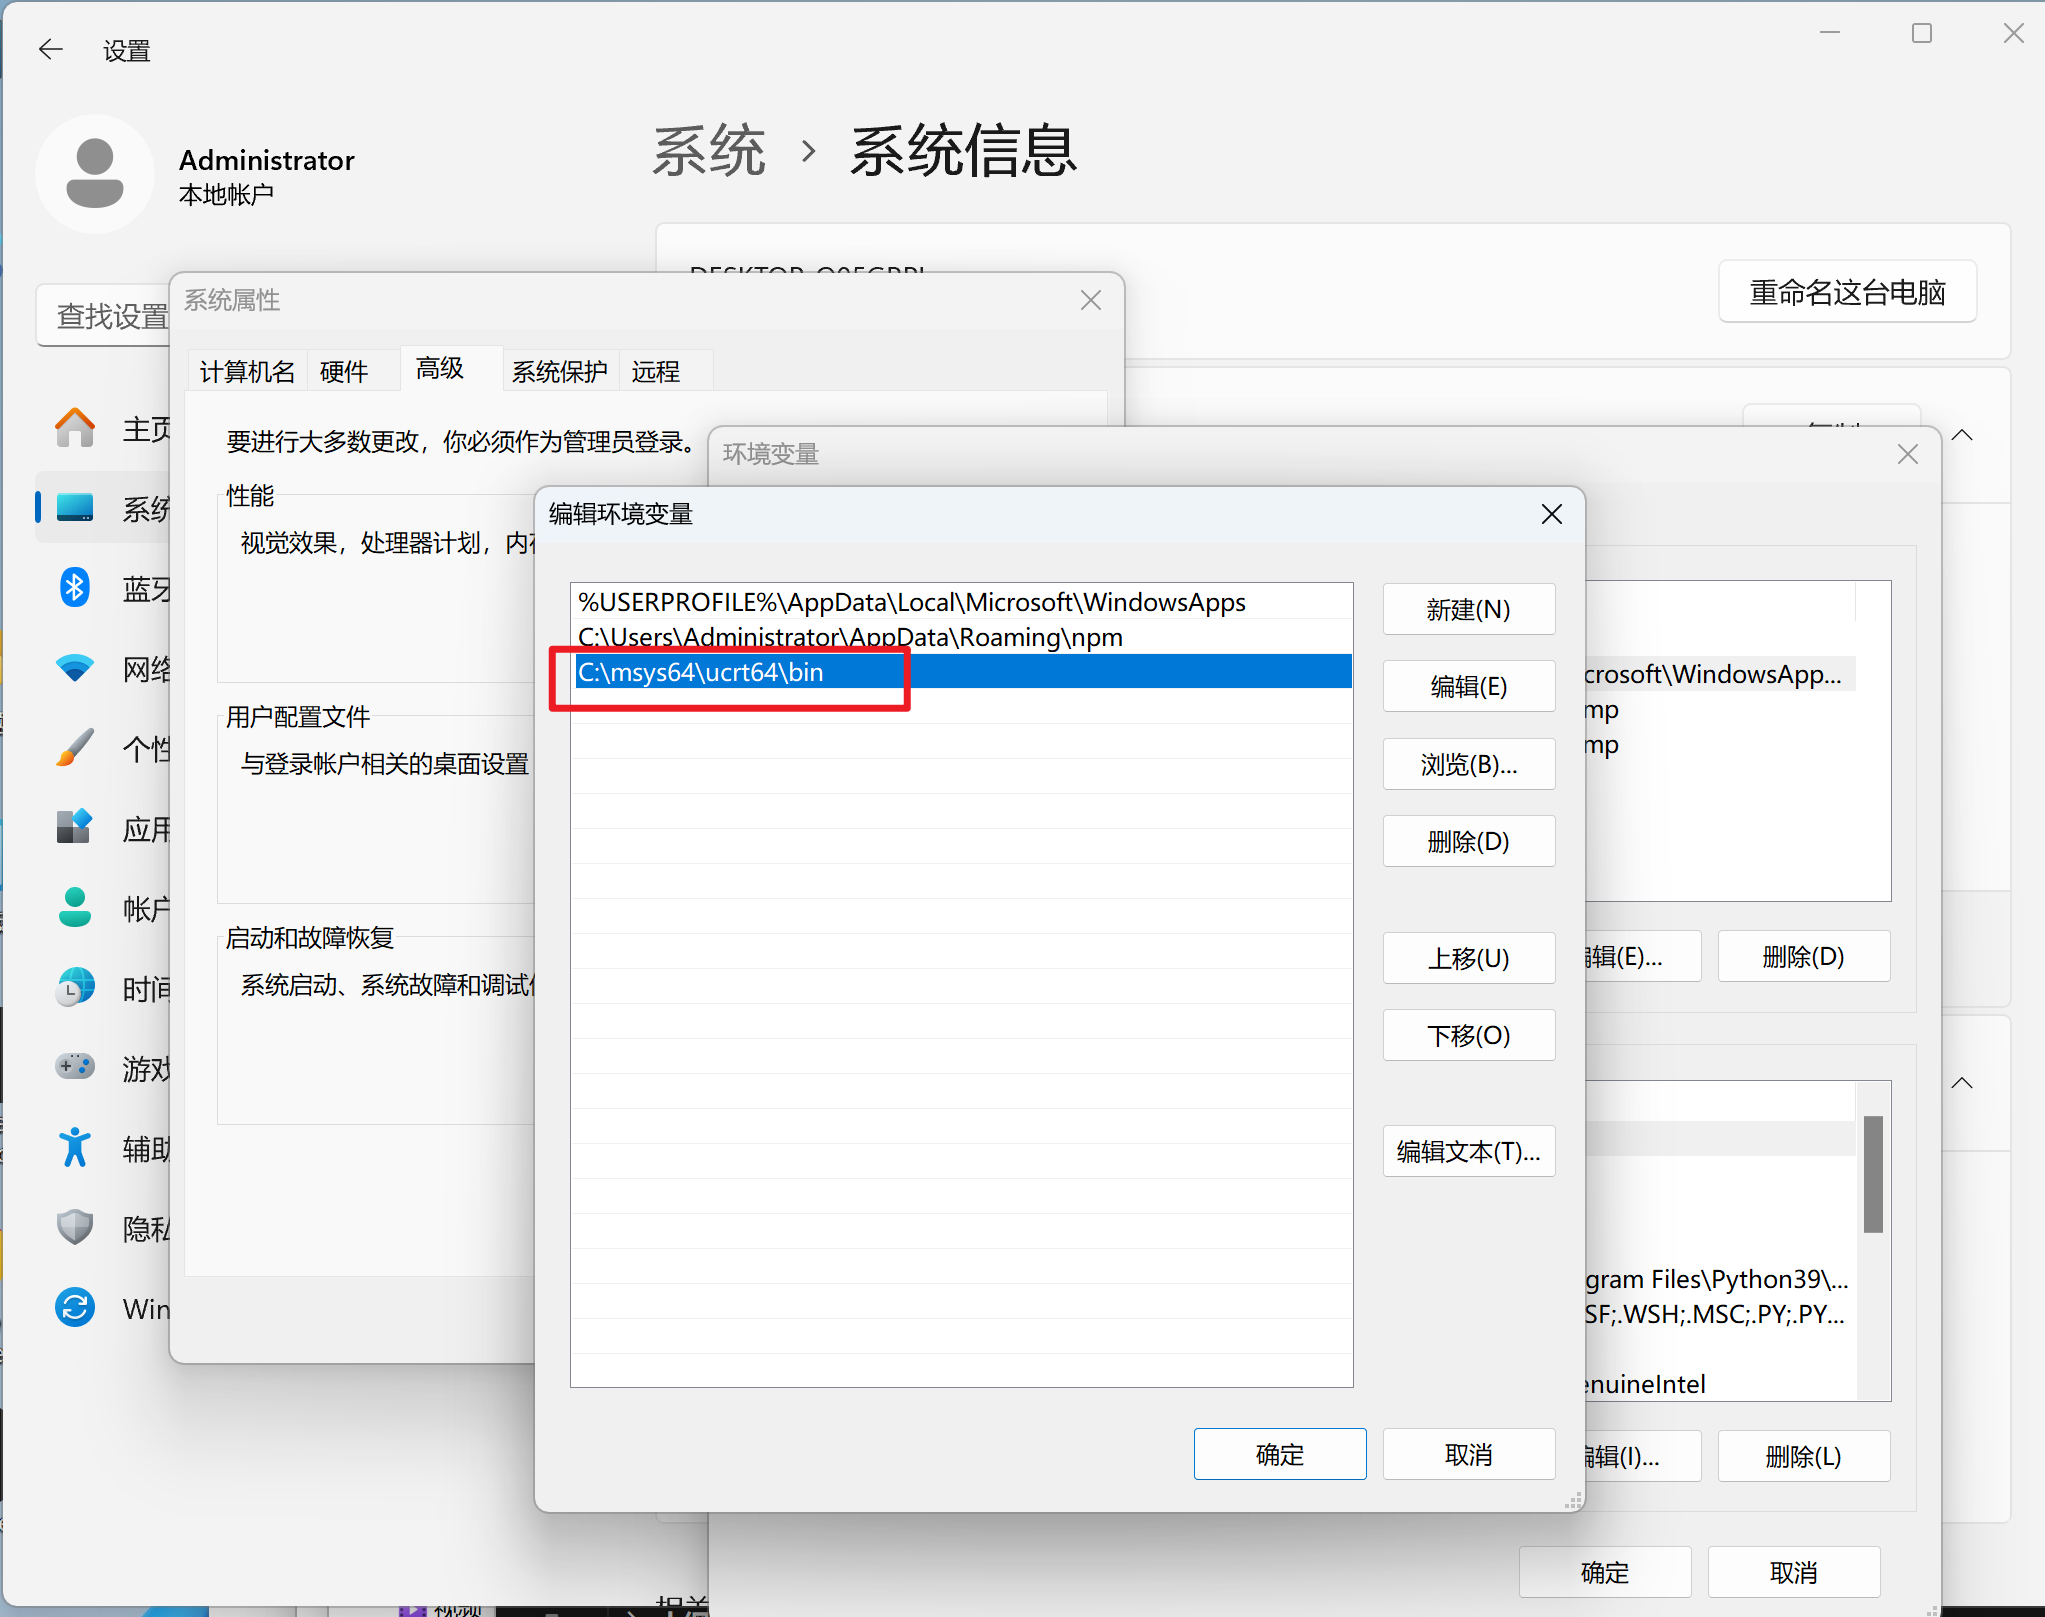Click the Find a setting search box

coord(104,316)
